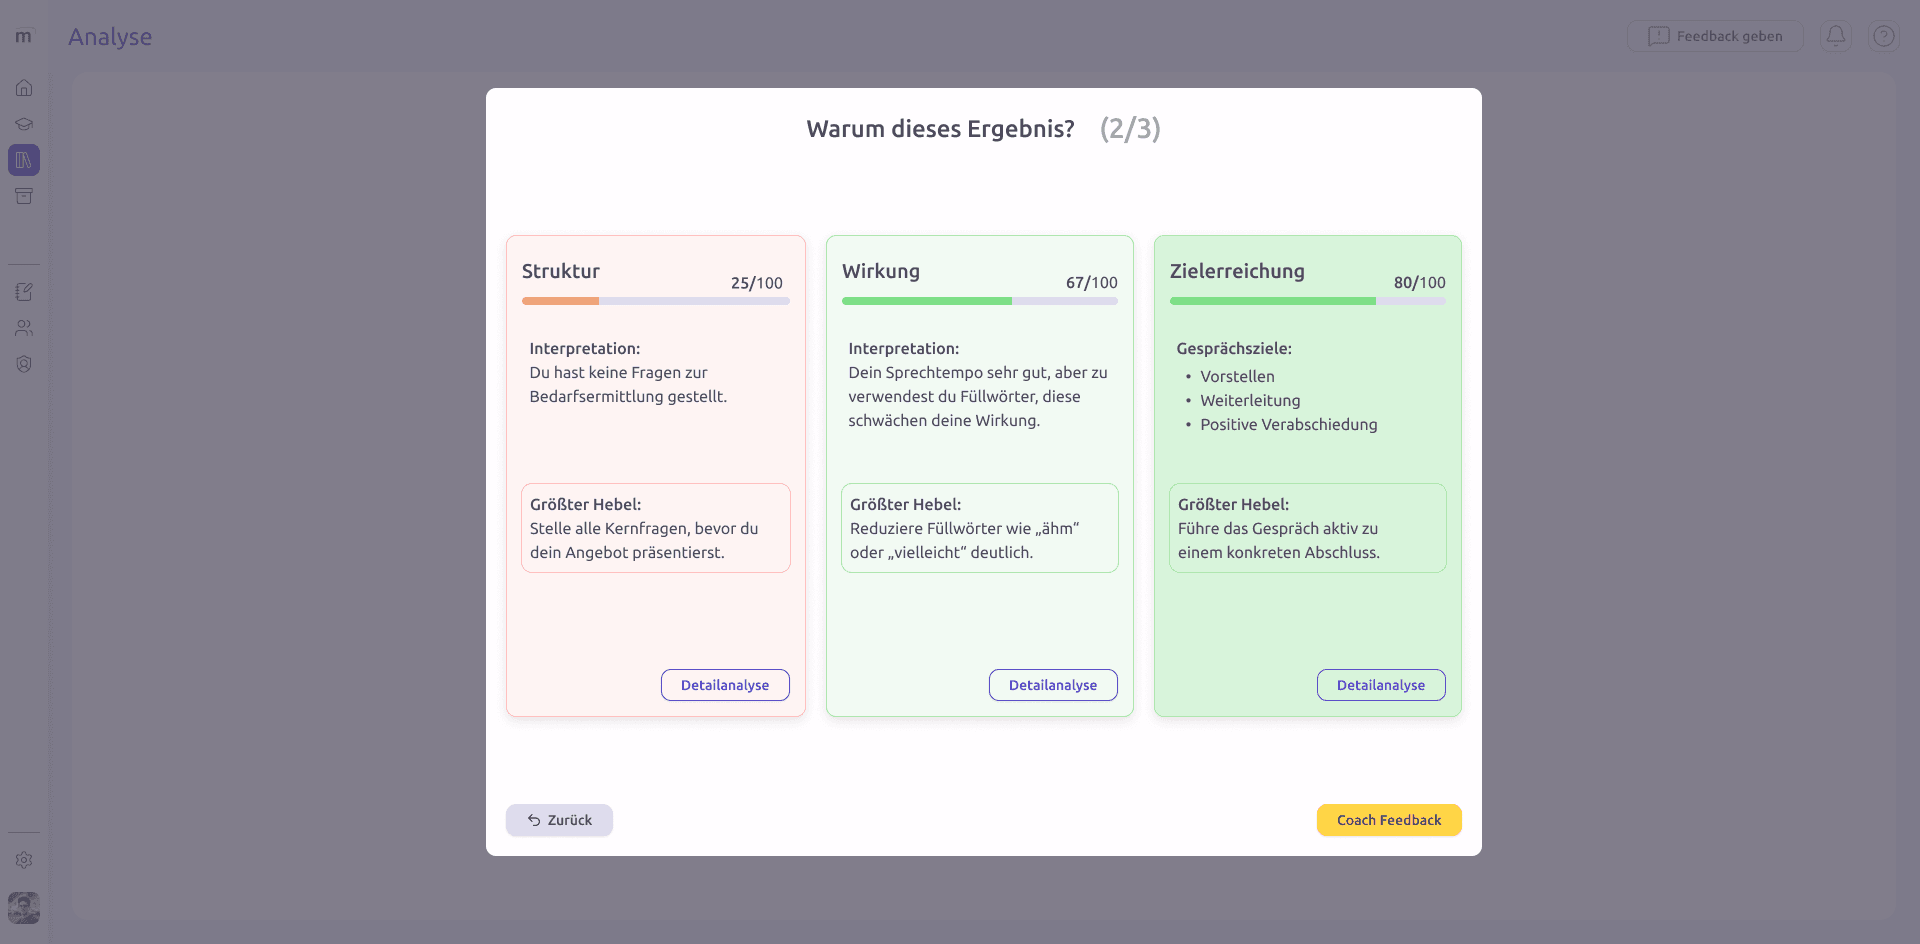This screenshot has width=1920, height=944.
Task: Click Interpretation label in Wirkung card
Action: point(904,349)
